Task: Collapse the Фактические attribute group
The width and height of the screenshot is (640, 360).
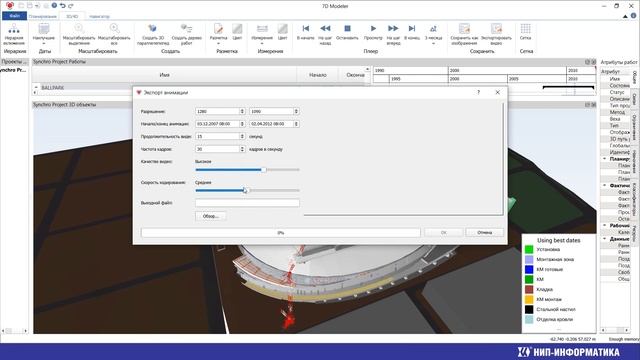Action: [604, 185]
